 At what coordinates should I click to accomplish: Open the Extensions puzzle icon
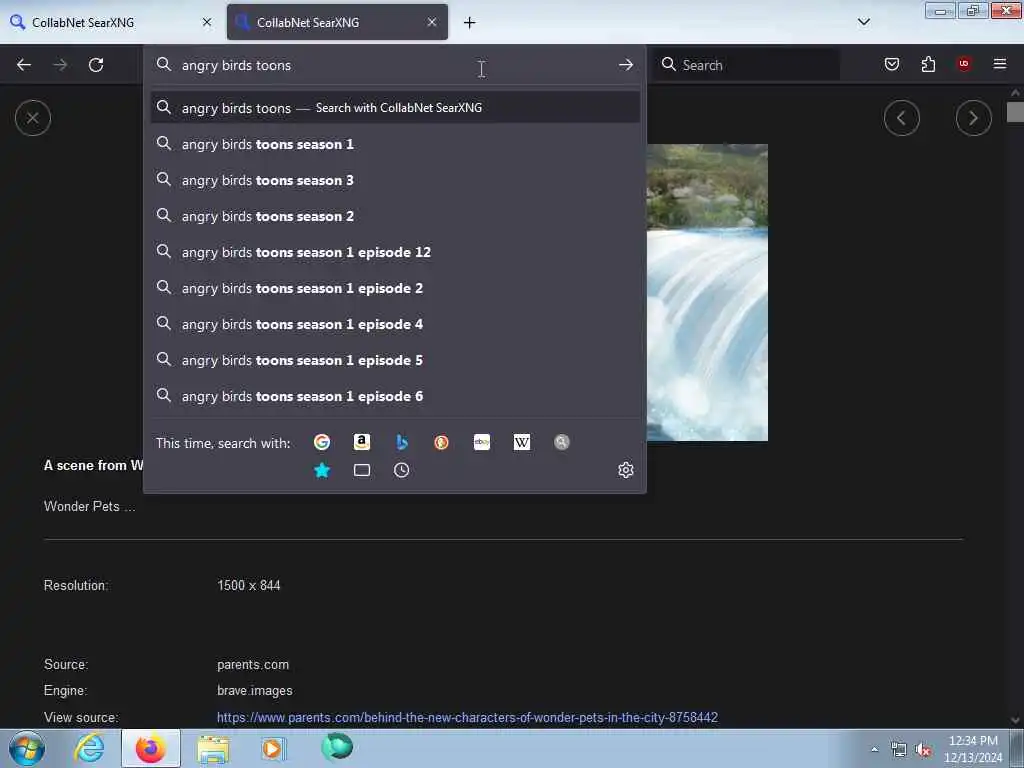click(928, 64)
